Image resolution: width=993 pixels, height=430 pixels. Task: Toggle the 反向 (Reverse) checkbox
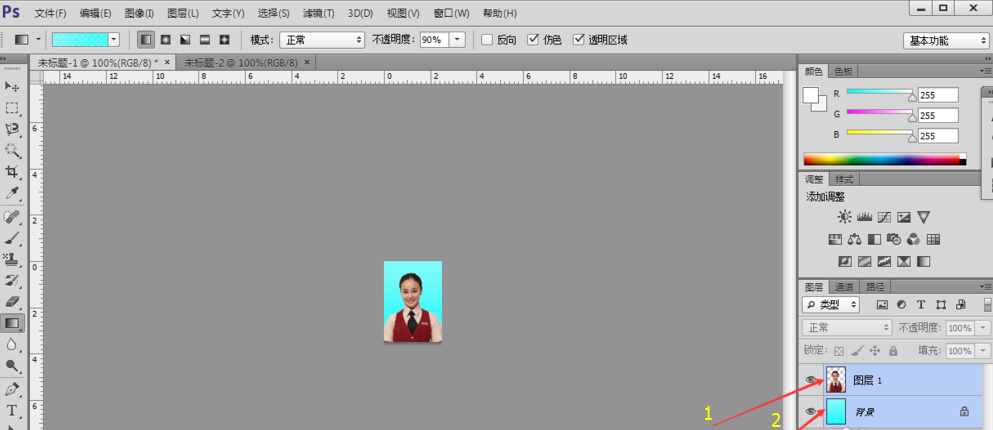pyautogui.click(x=487, y=40)
